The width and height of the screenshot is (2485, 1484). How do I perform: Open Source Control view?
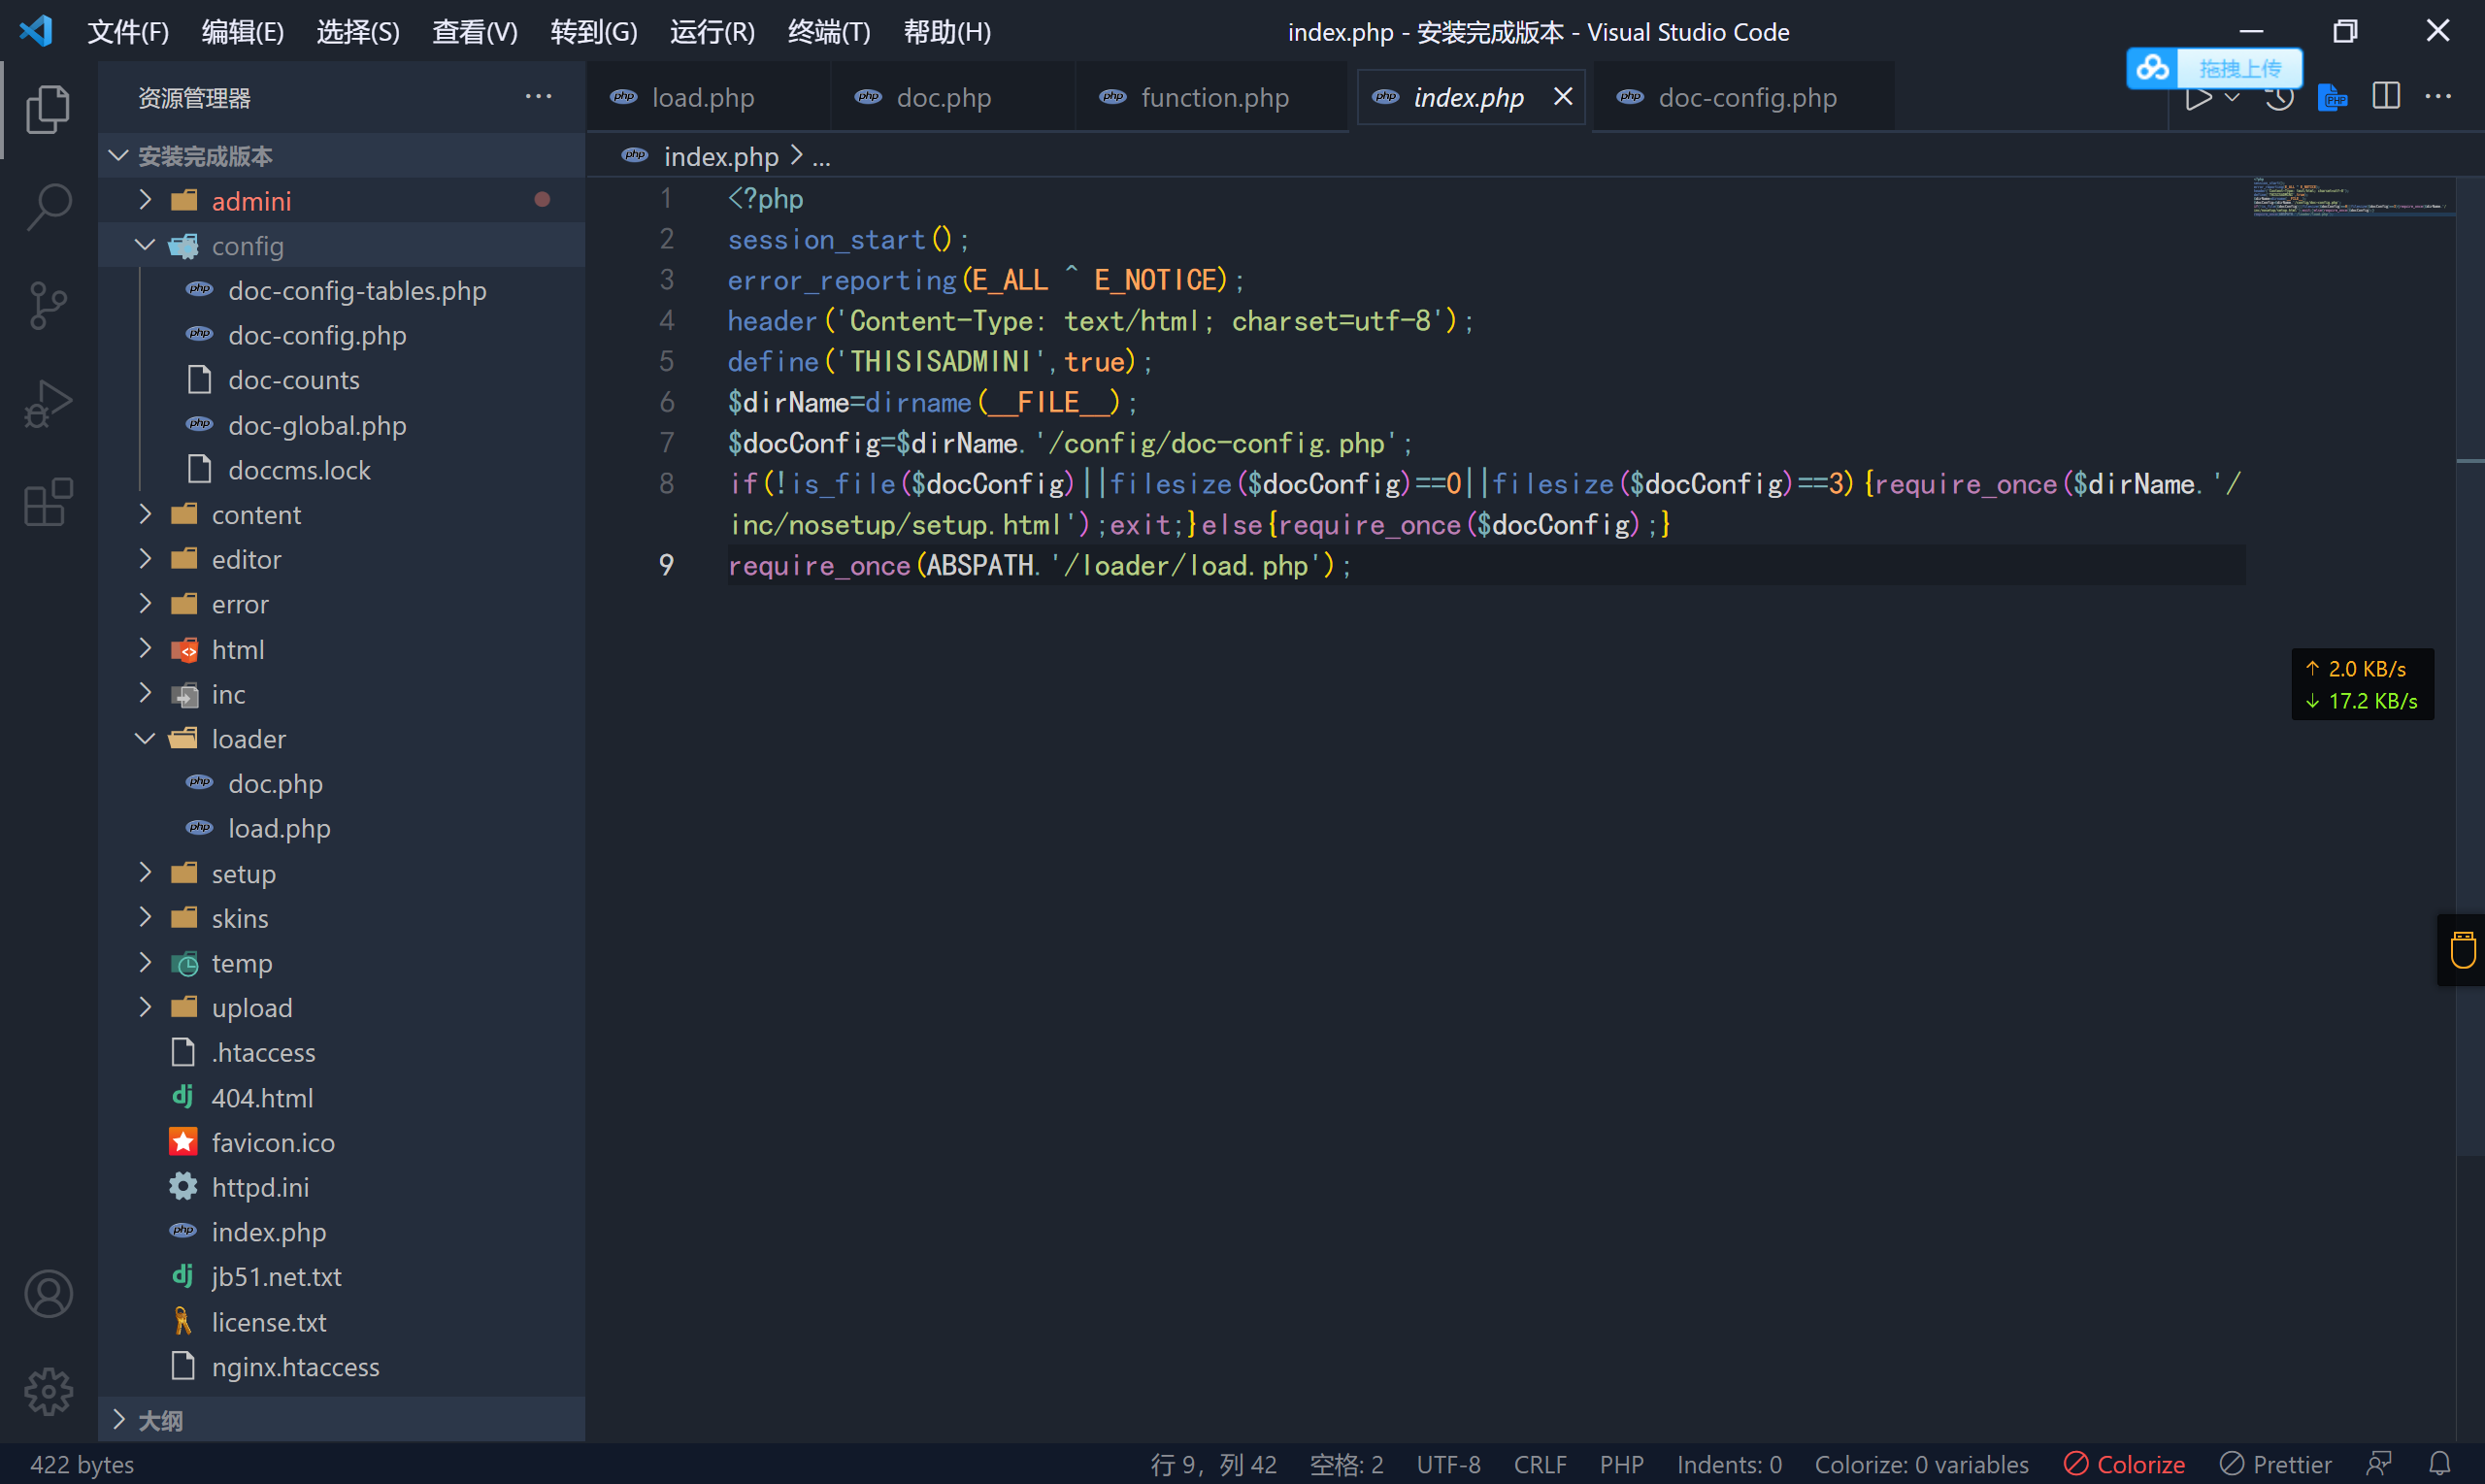48,305
